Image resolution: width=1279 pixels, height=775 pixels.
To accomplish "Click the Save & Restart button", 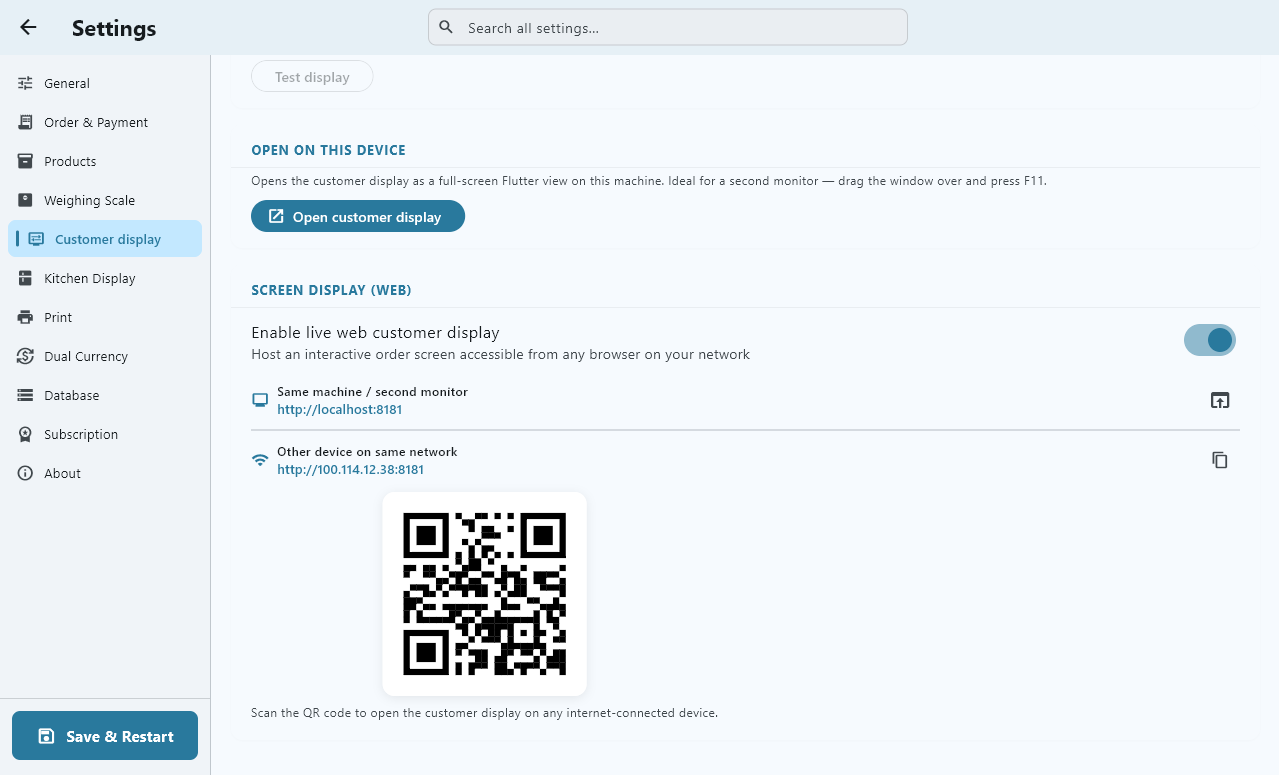I will pyautogui.click(x=105, y=736).
